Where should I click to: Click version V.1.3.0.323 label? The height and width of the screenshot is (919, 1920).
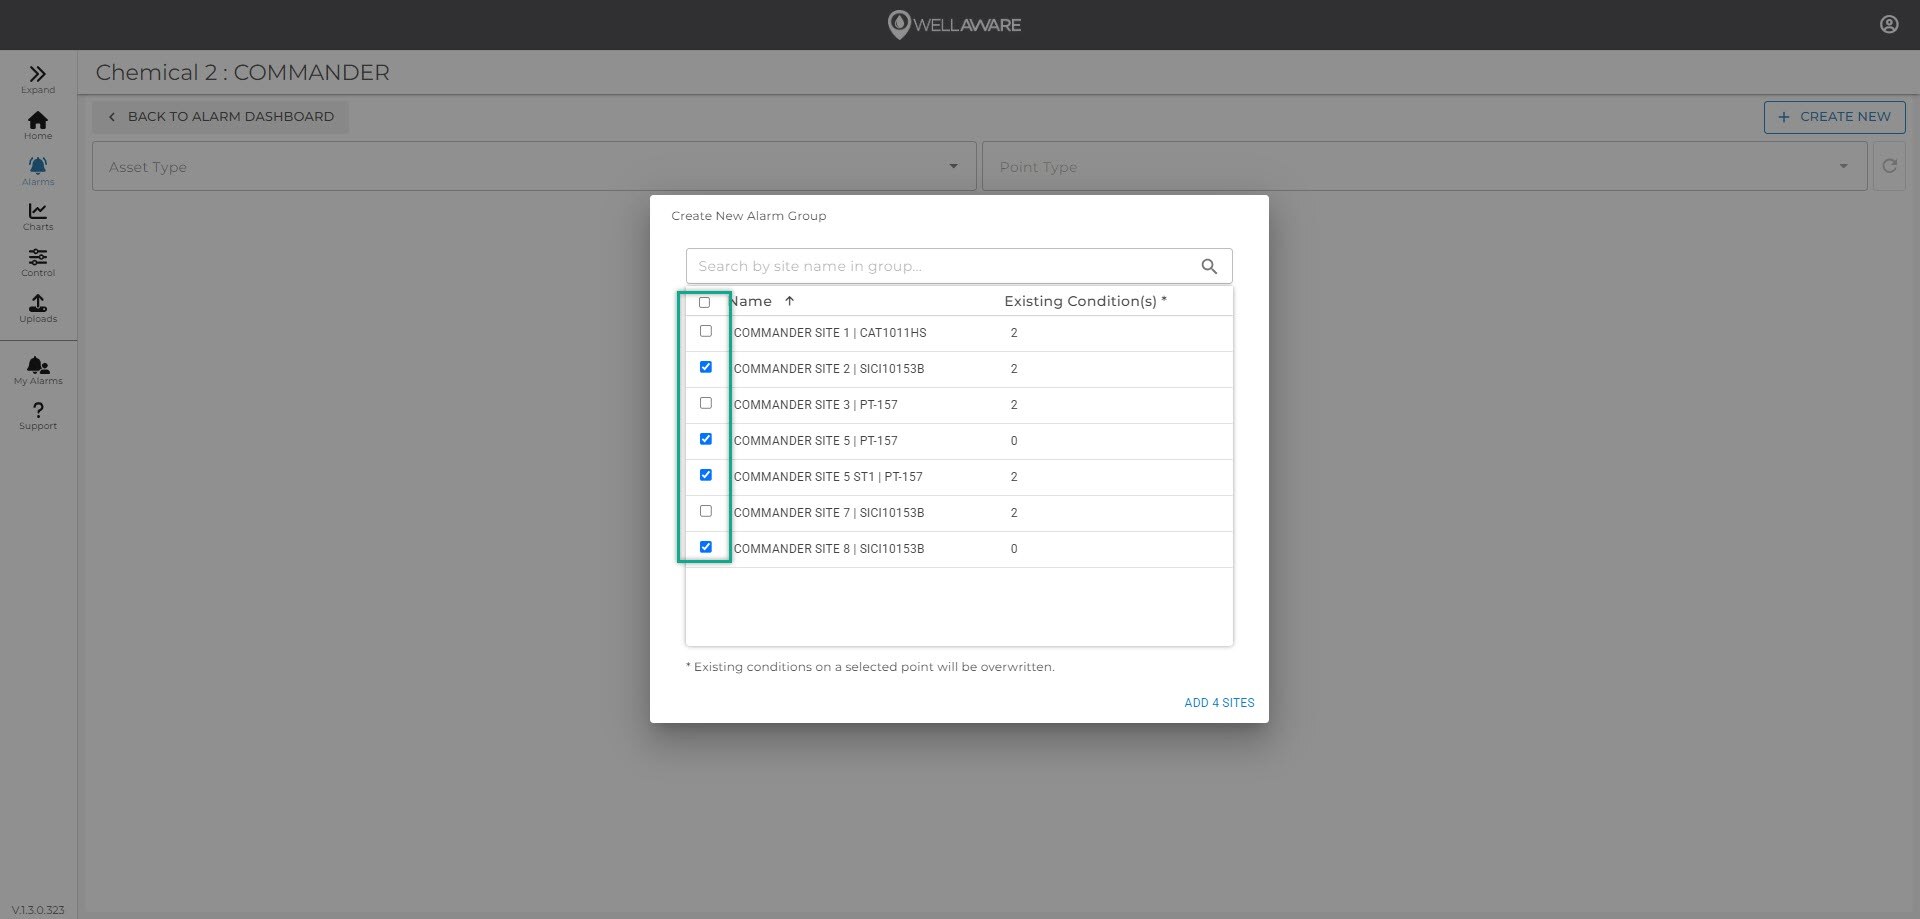pyautogui.click(x=38, y=910)
